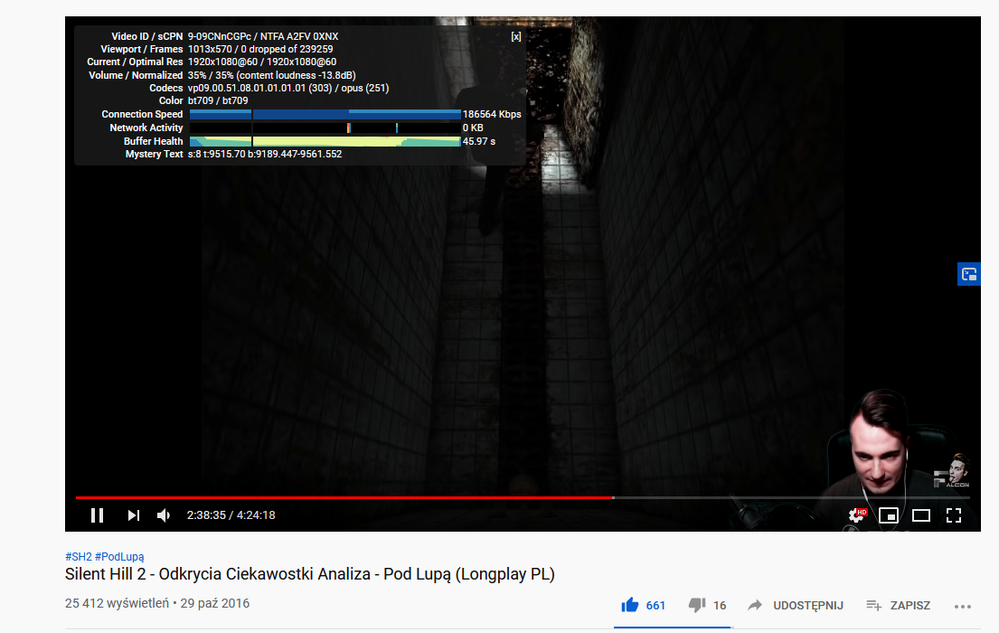The width and height of the screenshot is (999, 633).
Task: Click the ZAPISZ save button
Action: 898,605
